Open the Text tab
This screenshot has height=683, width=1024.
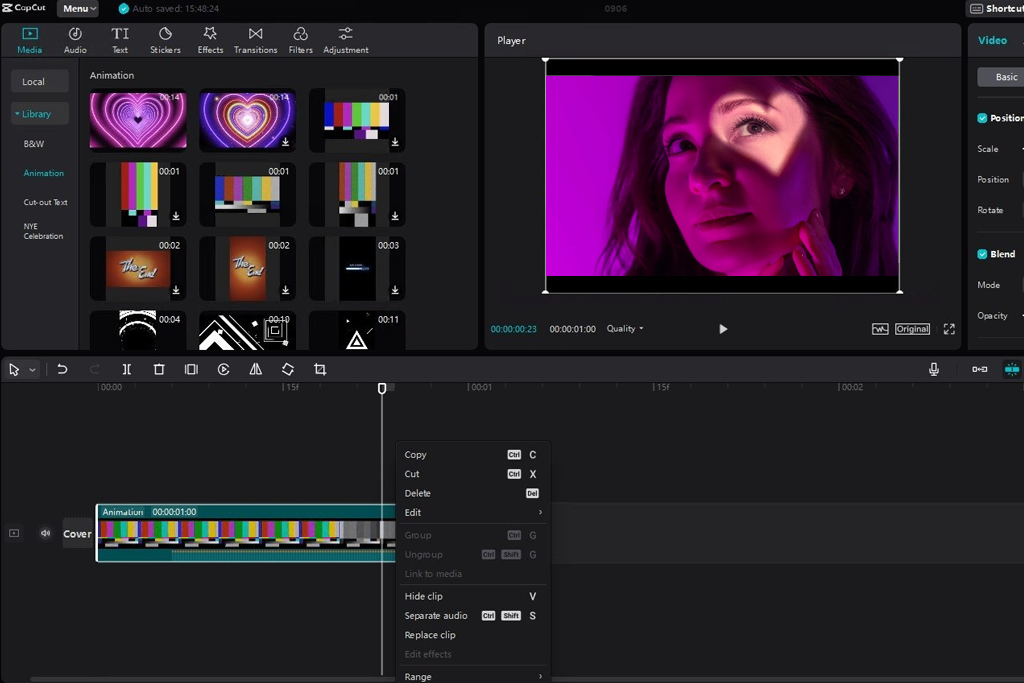click(120, 40)
